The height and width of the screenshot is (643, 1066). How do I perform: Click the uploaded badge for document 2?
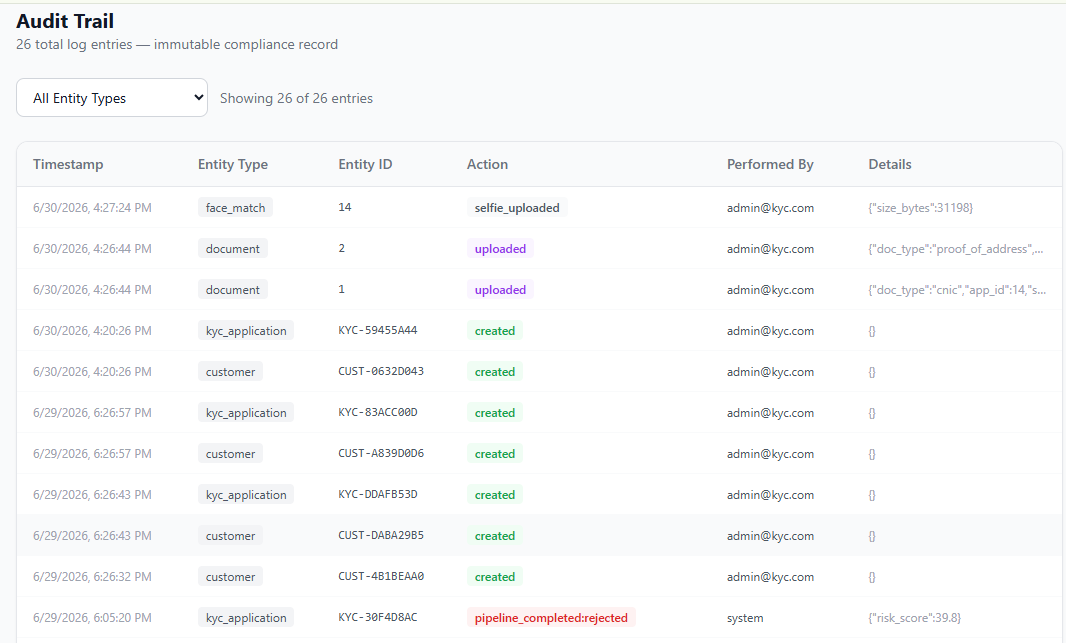click(x=500, y=249)
